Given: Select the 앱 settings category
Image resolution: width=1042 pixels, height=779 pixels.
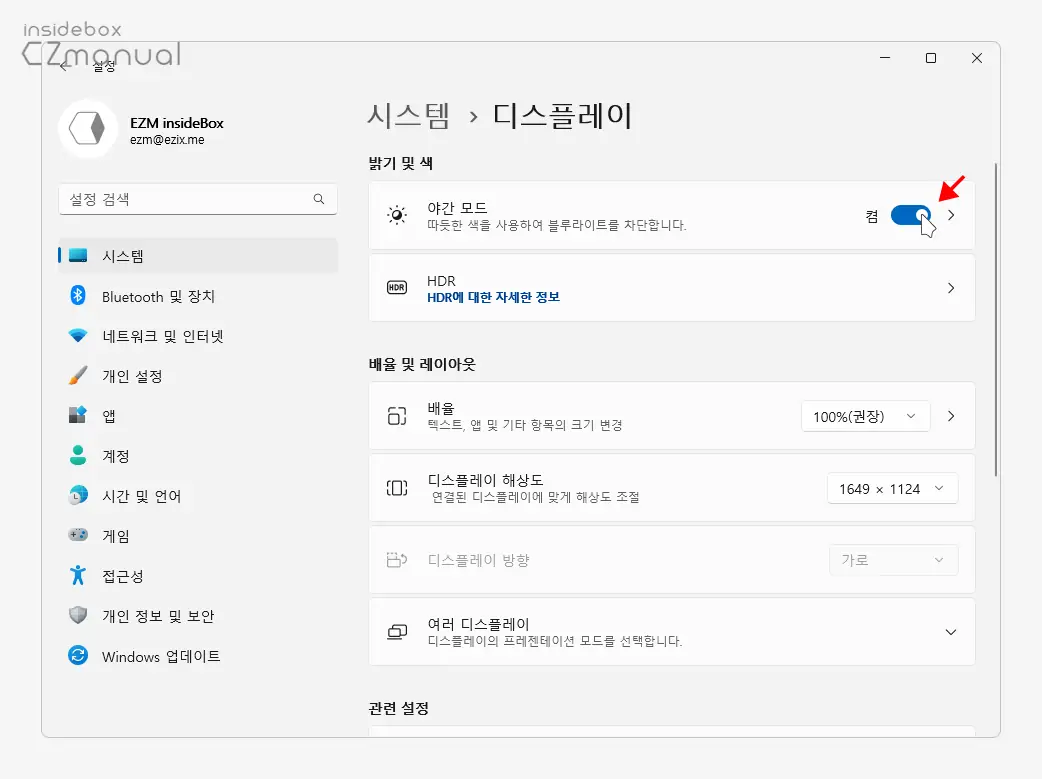Looking at the screenshot, I should [x=110, y=415].
